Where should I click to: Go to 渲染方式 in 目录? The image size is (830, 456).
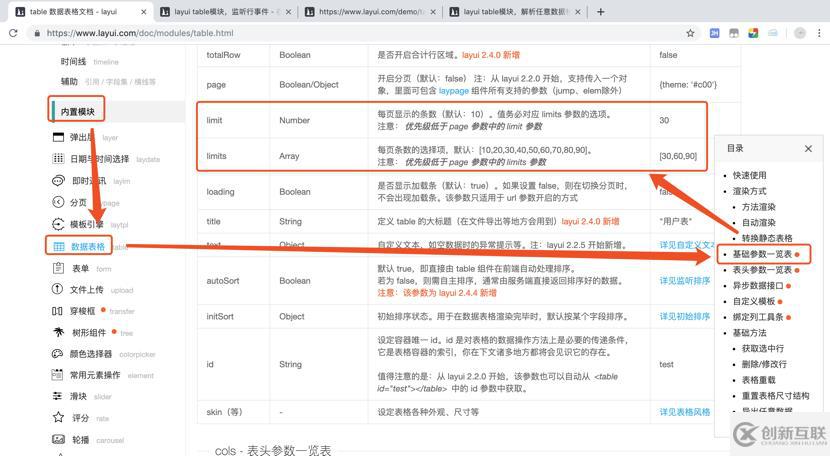coord(749,191)
